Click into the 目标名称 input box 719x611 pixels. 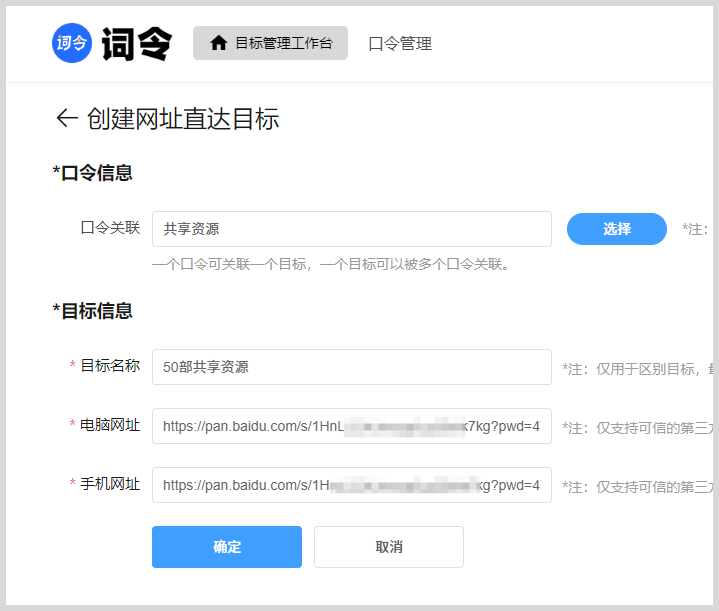pyautogui.click(x=351, y=367)
